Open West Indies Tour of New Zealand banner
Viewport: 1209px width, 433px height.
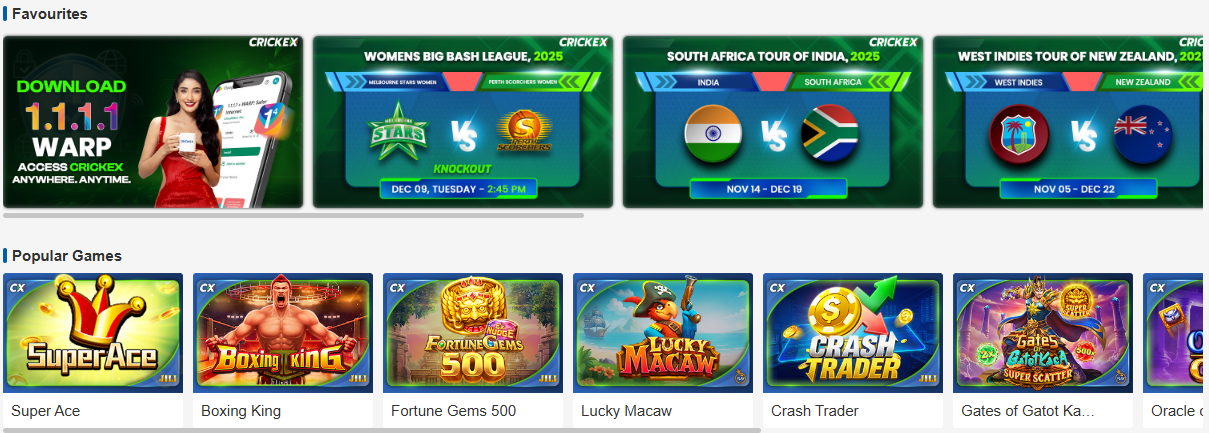1068,122
